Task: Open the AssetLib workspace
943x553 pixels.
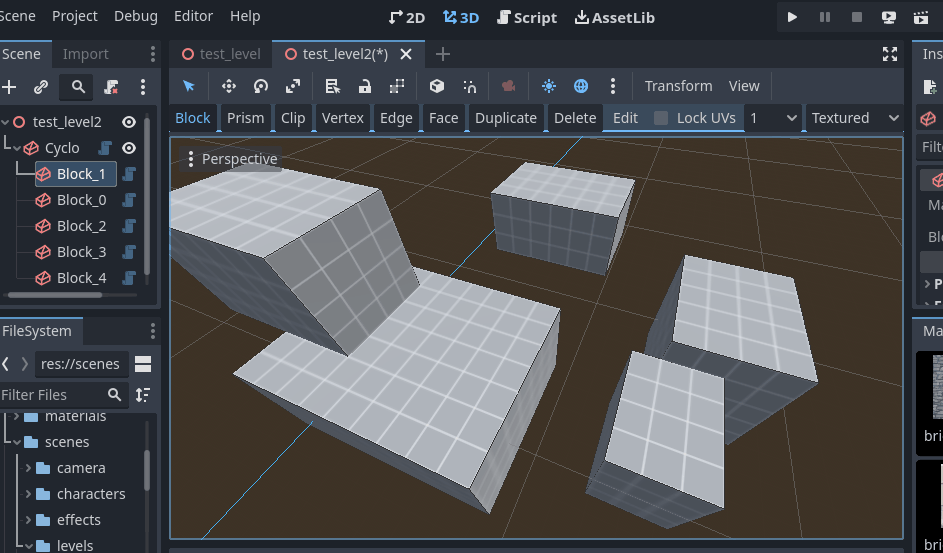Action: (x=615, y=17)
